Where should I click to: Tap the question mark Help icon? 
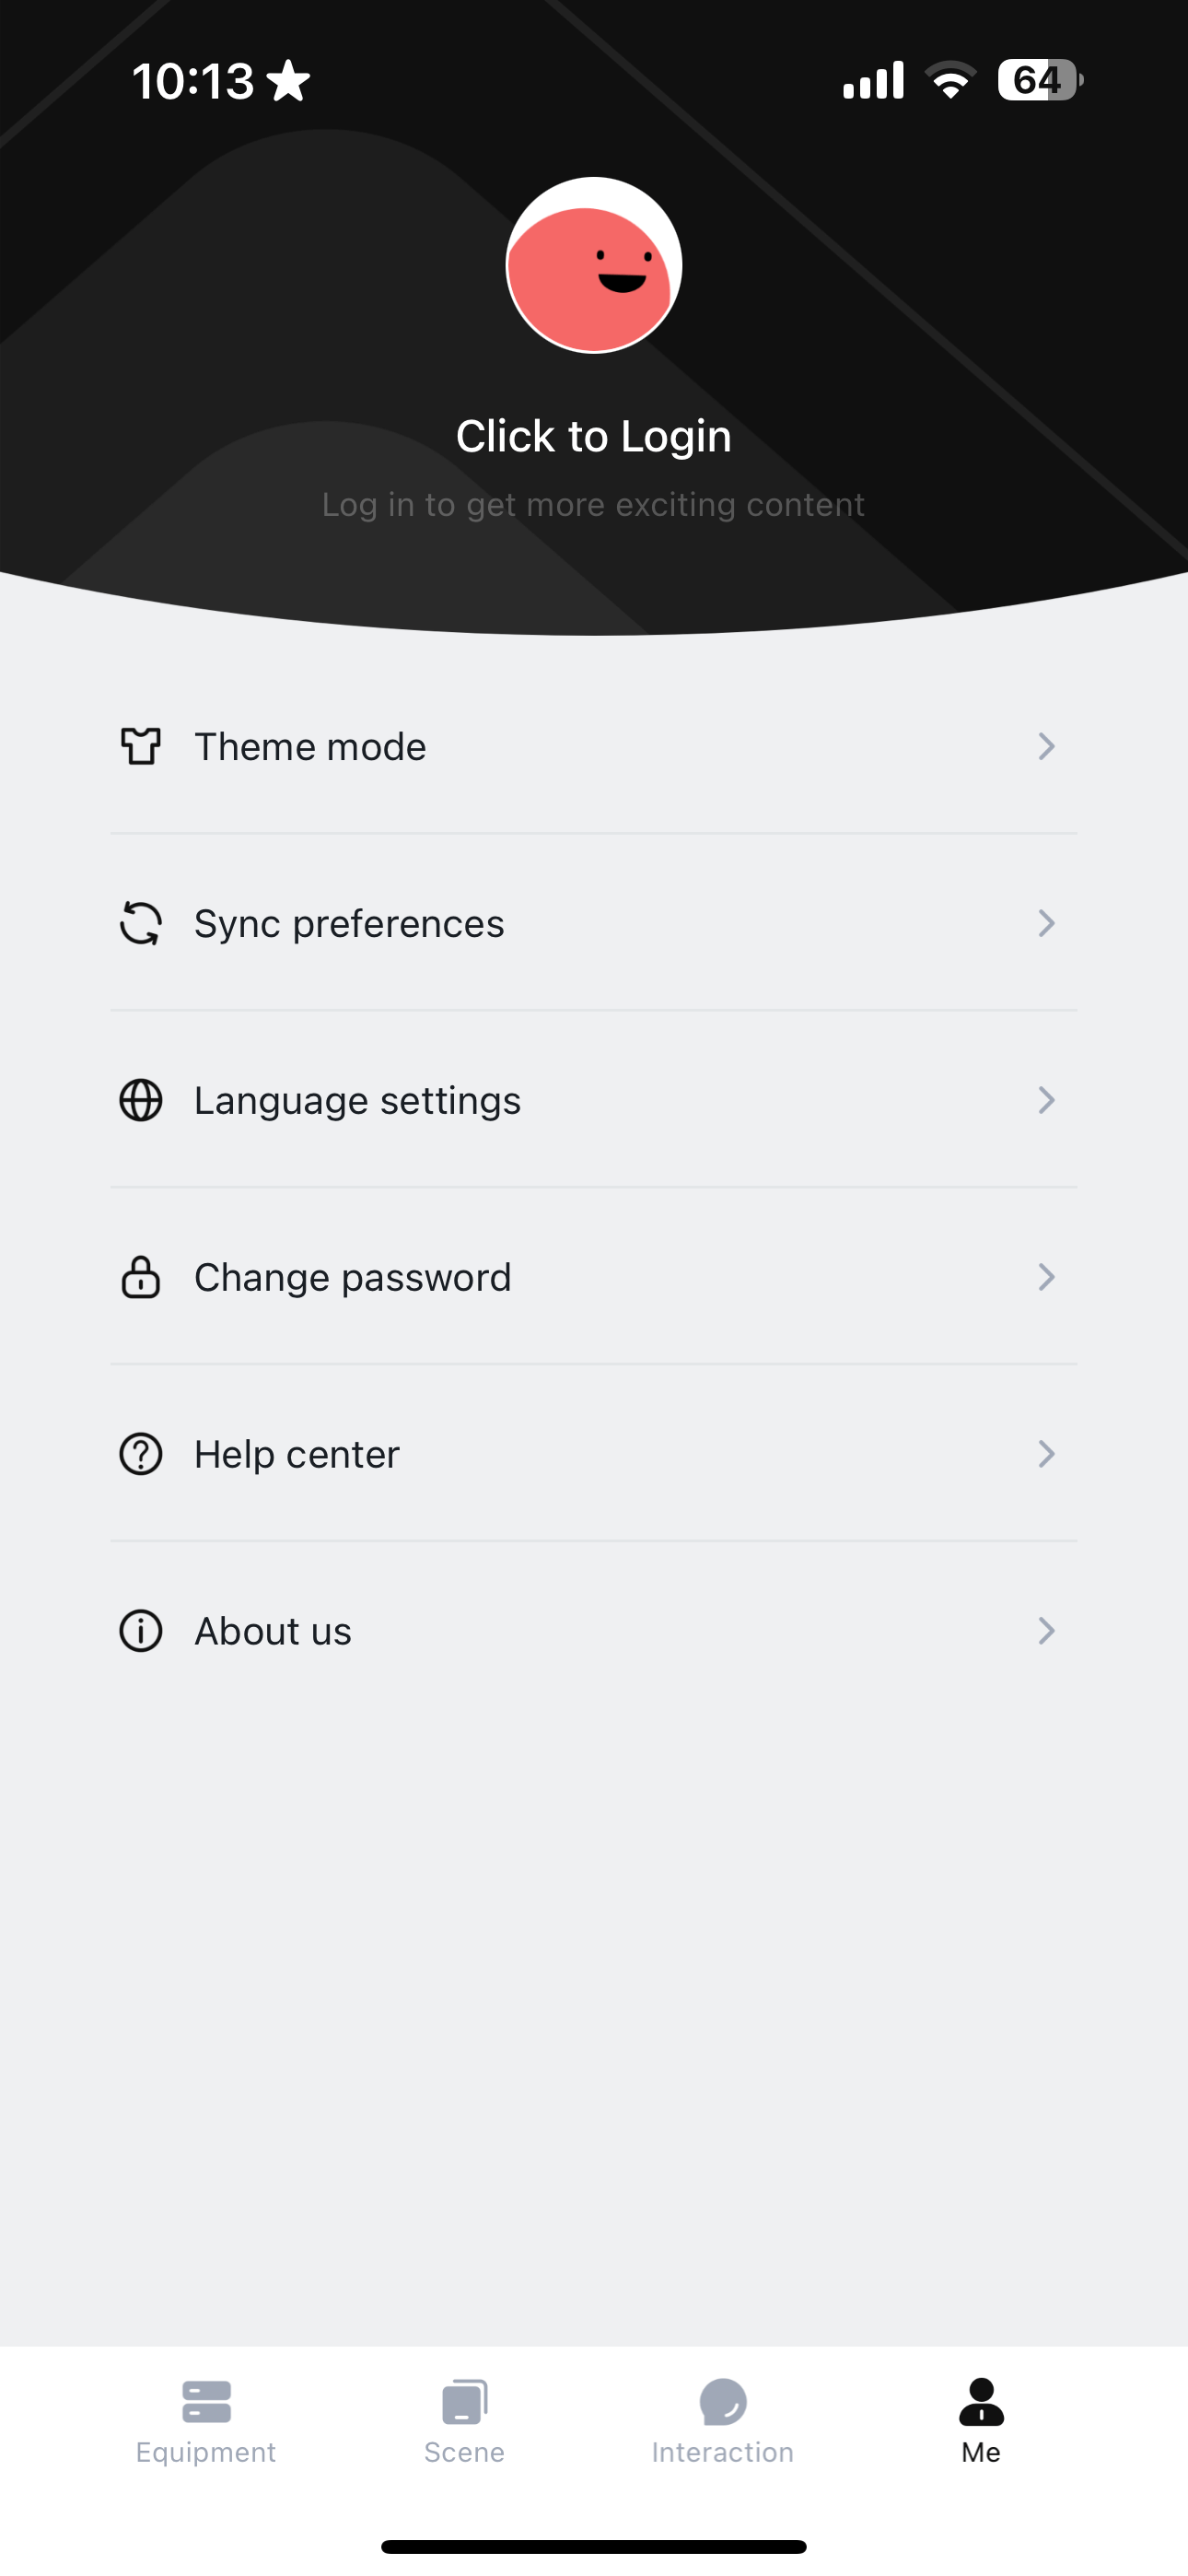click(141, 1454)
